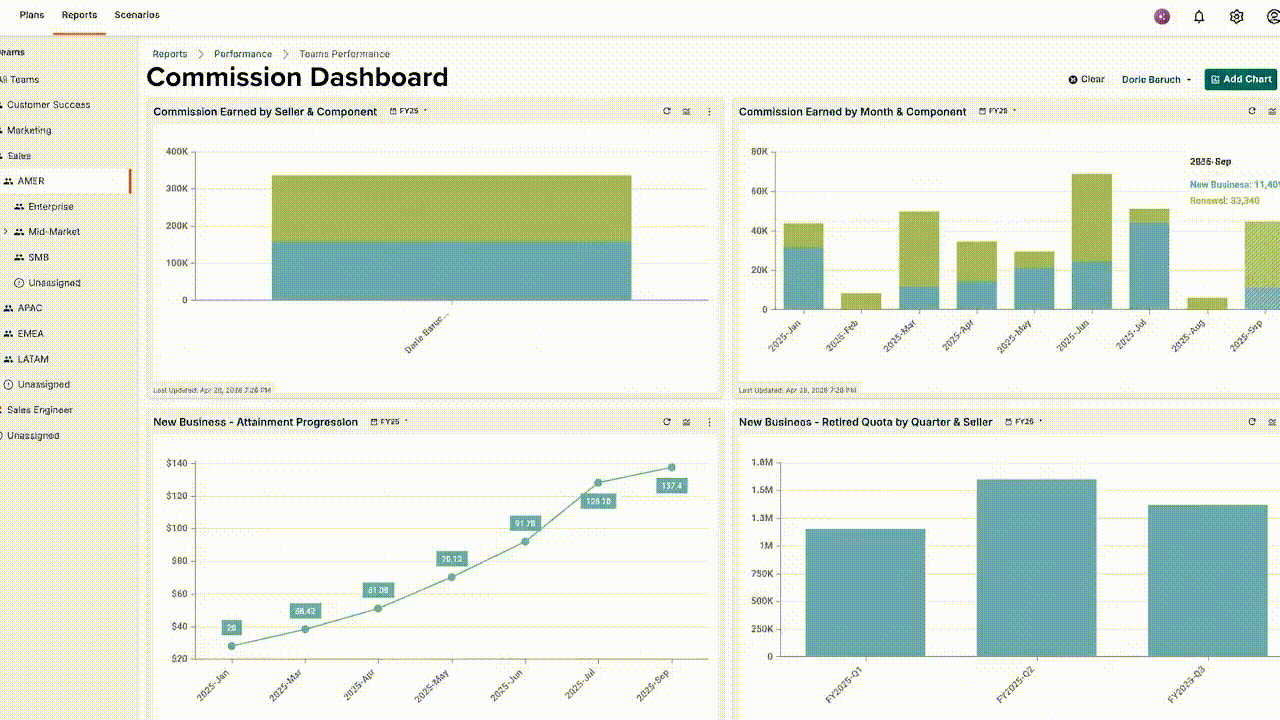Switch to the Scenarios tab

[137, 15]
